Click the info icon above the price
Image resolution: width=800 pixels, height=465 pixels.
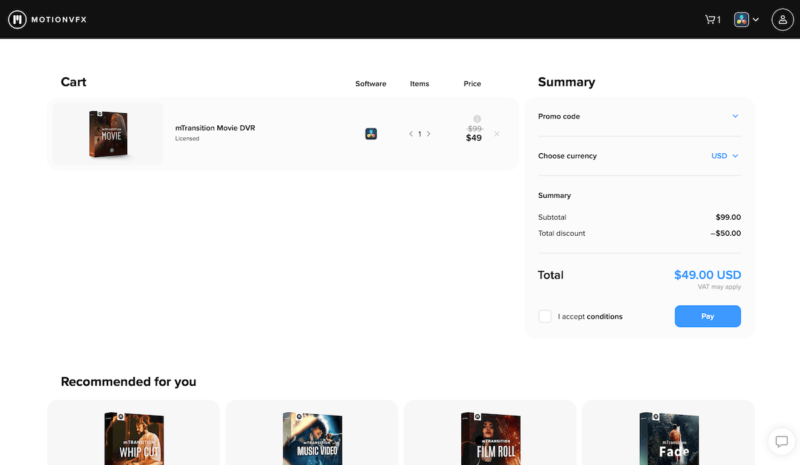coord(477,119)
